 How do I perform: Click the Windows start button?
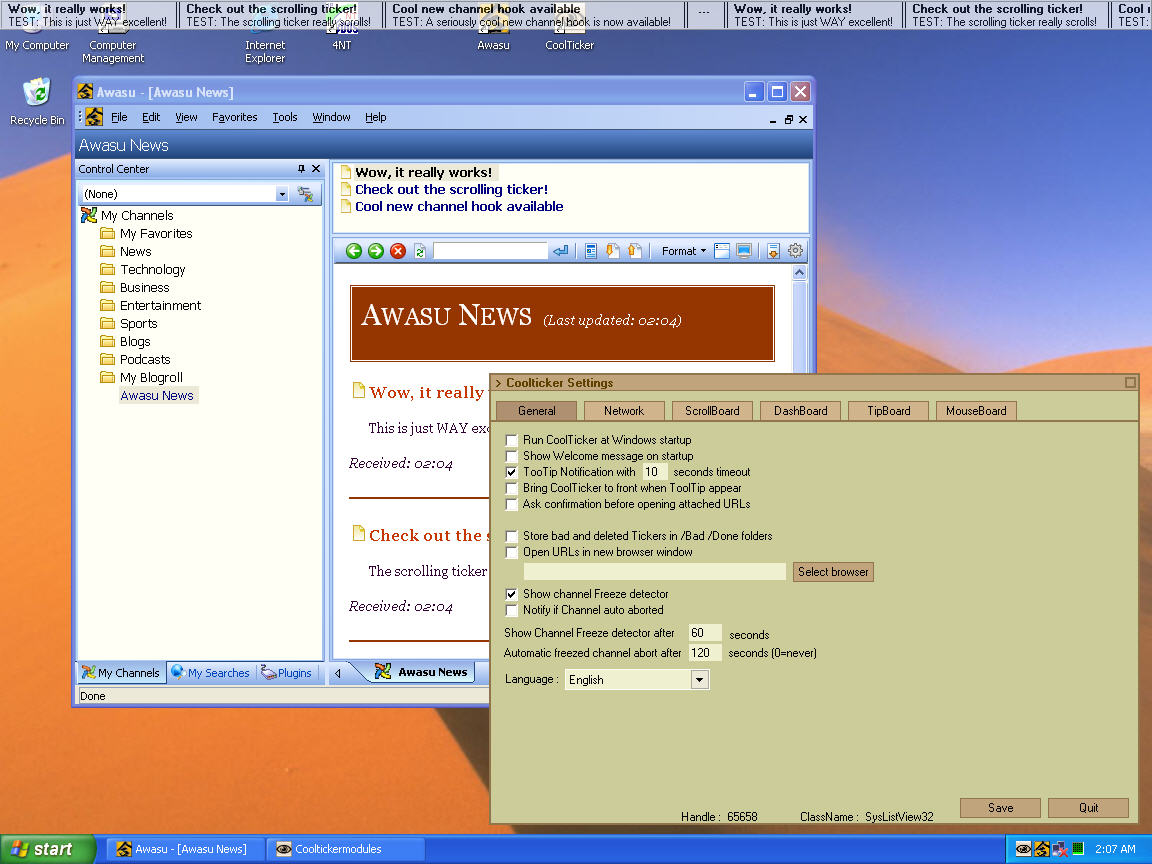pyautogui.click(x=47, y=849)
